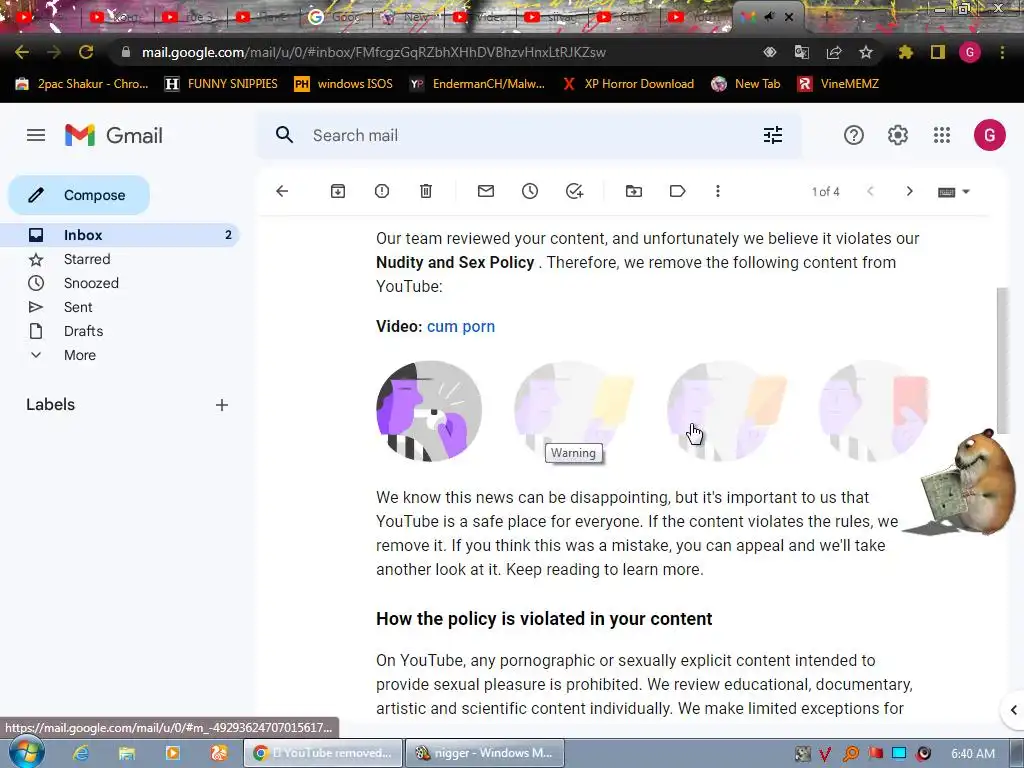Open Windows Explorer from the taskbar
Image resolution: width=1024 pixels, height=768 pixels.
[127, 753]
